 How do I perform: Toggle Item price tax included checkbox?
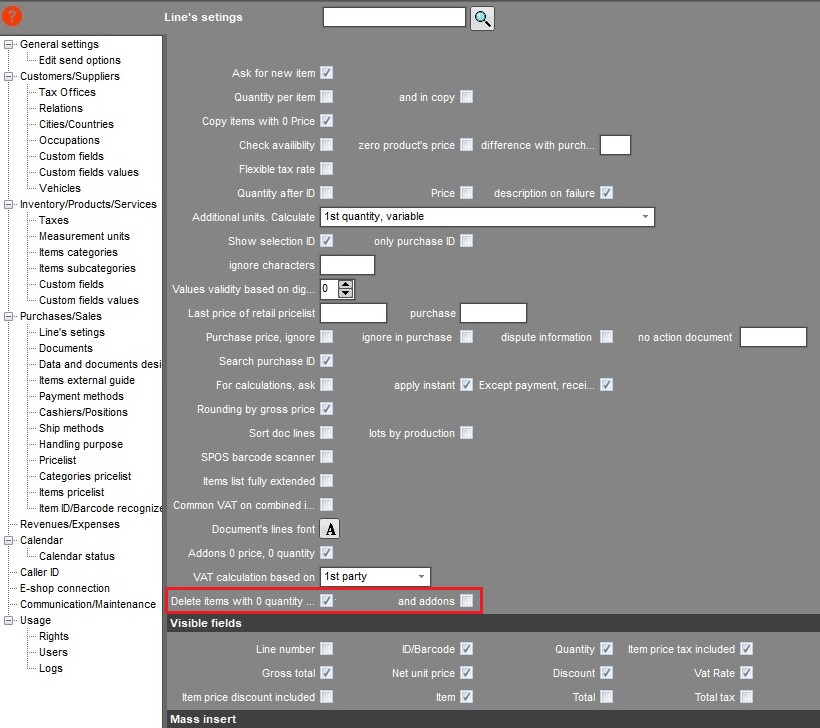point(746,649)
